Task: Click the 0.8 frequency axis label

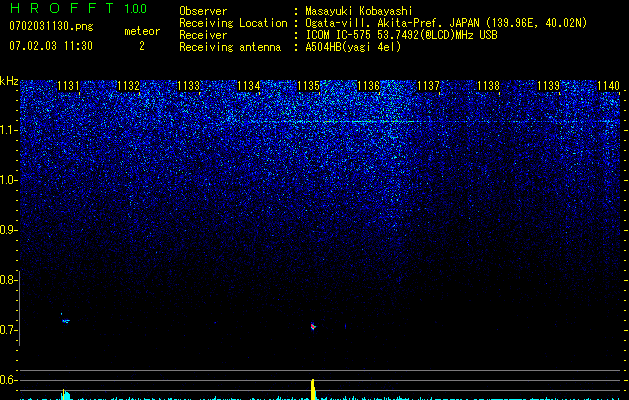Action: 7,280
